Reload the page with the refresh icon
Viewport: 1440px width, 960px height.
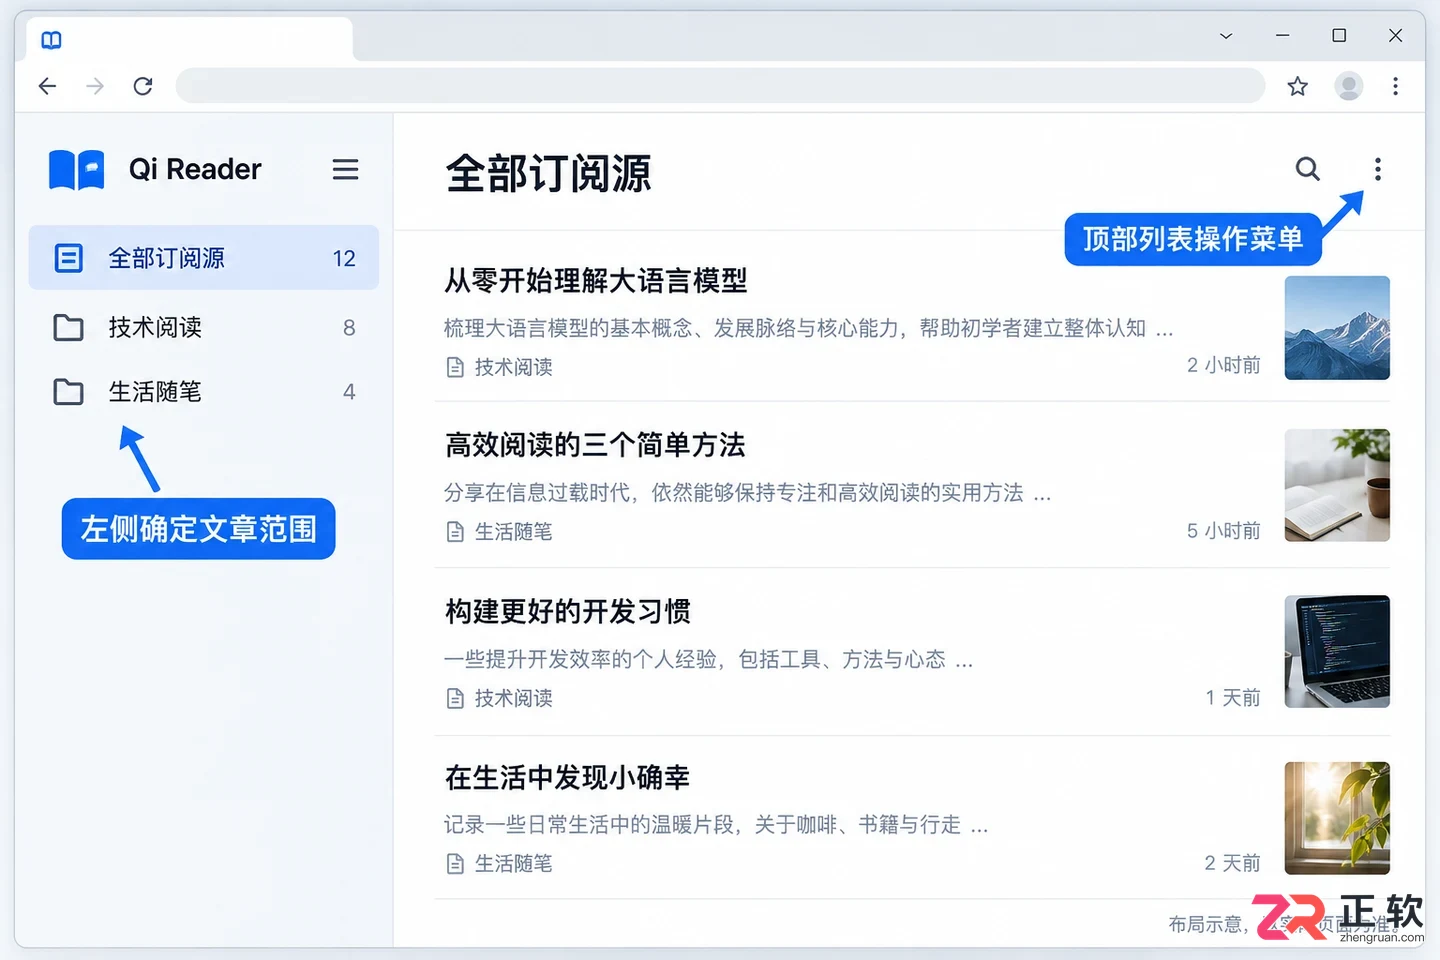143,86
